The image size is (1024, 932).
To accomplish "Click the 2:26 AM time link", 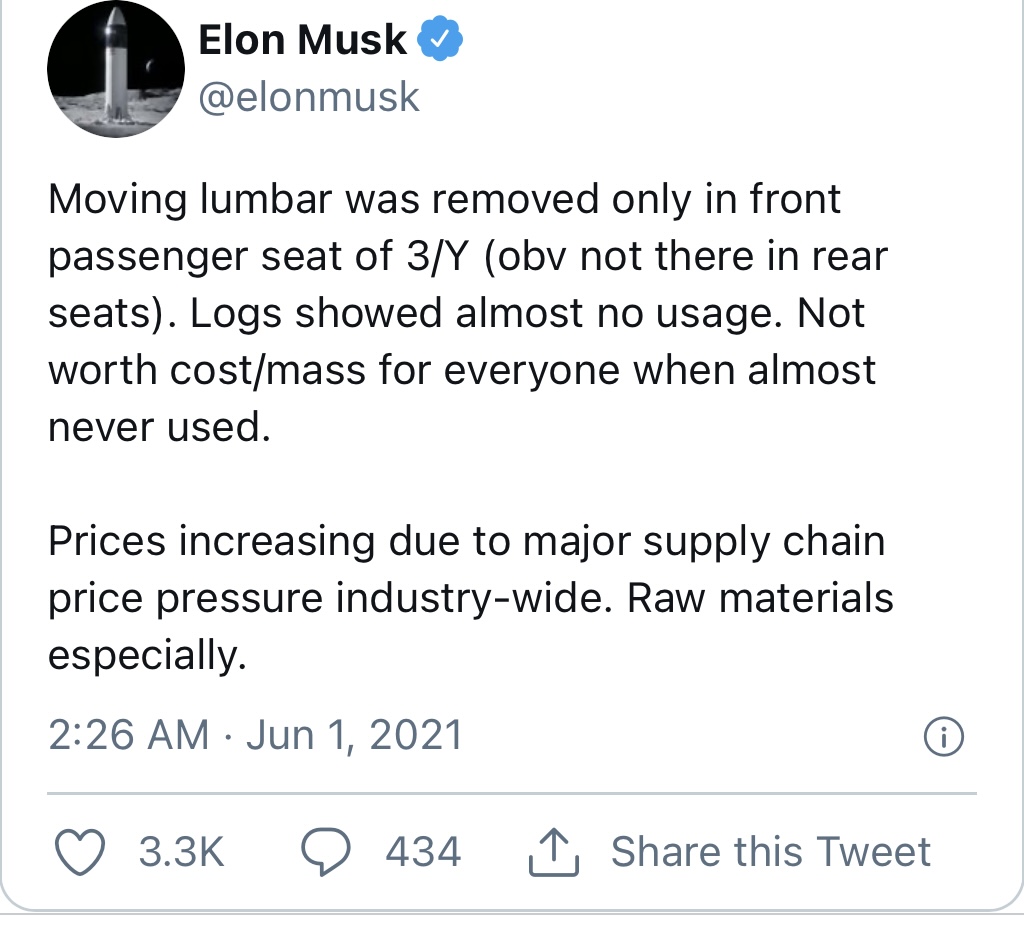I will 129,735.
